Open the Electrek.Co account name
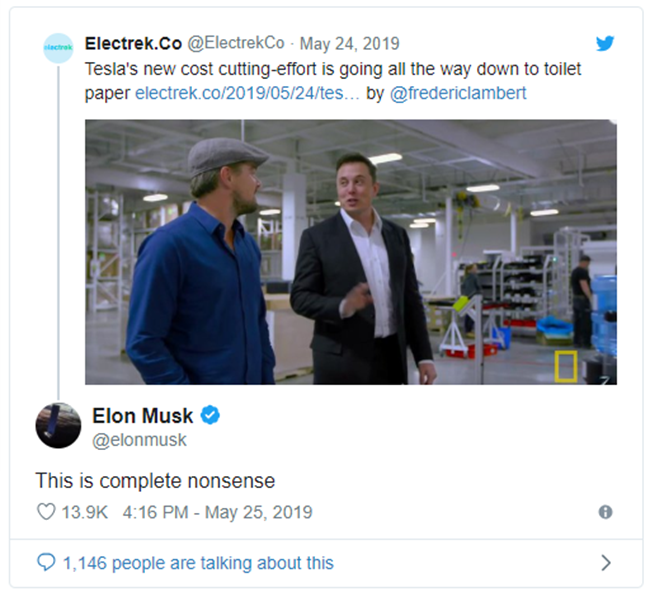The width and height of the screenshot is (650, 592). [x=132, y=44]
